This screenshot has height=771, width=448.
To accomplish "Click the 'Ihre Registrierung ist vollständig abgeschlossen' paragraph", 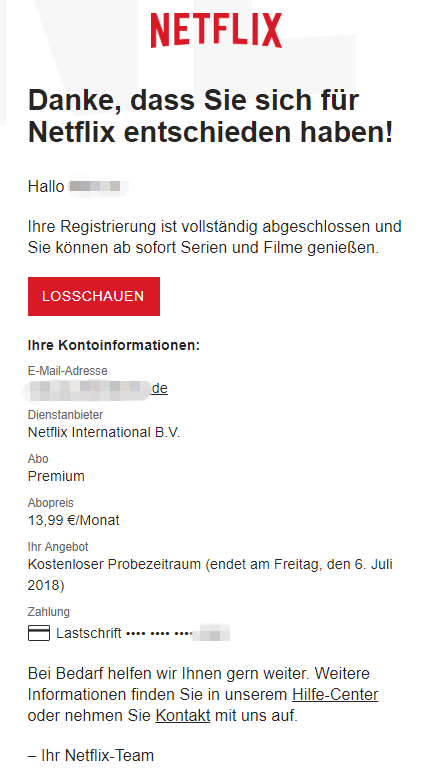I will (x=214, y=237).
